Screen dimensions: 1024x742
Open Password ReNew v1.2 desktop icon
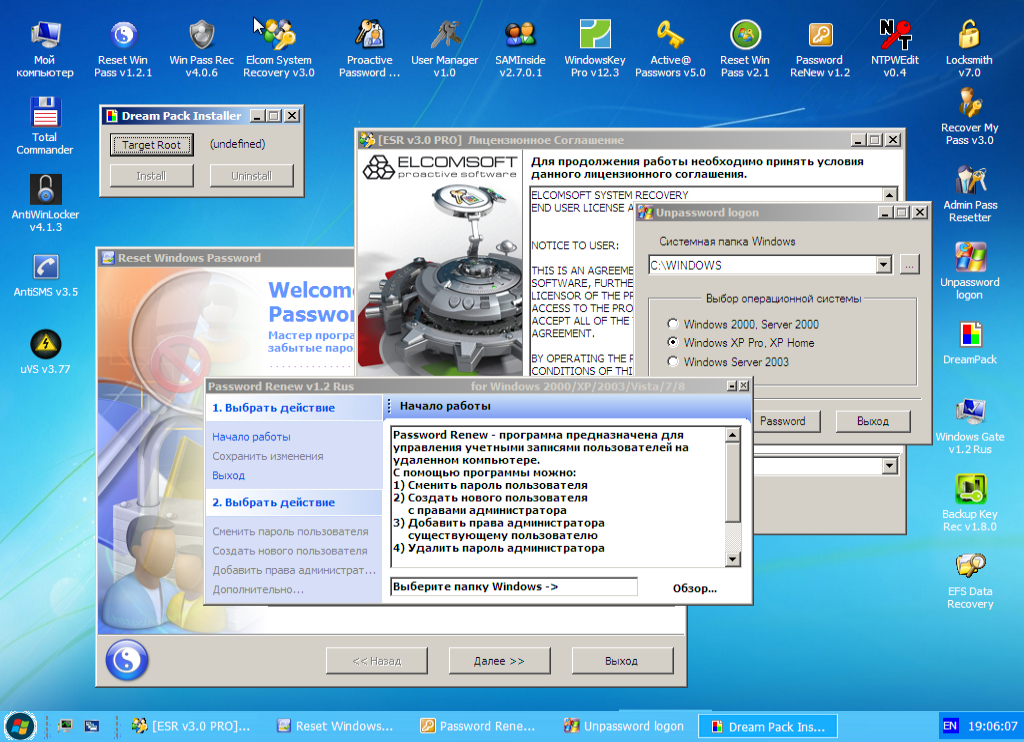[x=820, y=49]
